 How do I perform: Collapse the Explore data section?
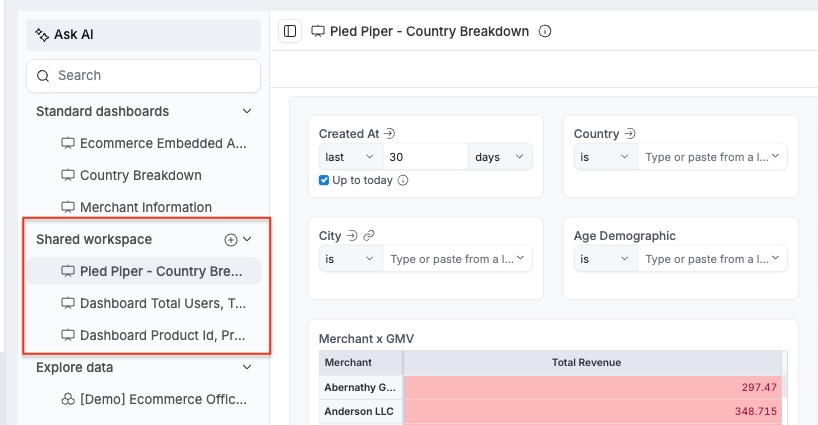(247, 367)
